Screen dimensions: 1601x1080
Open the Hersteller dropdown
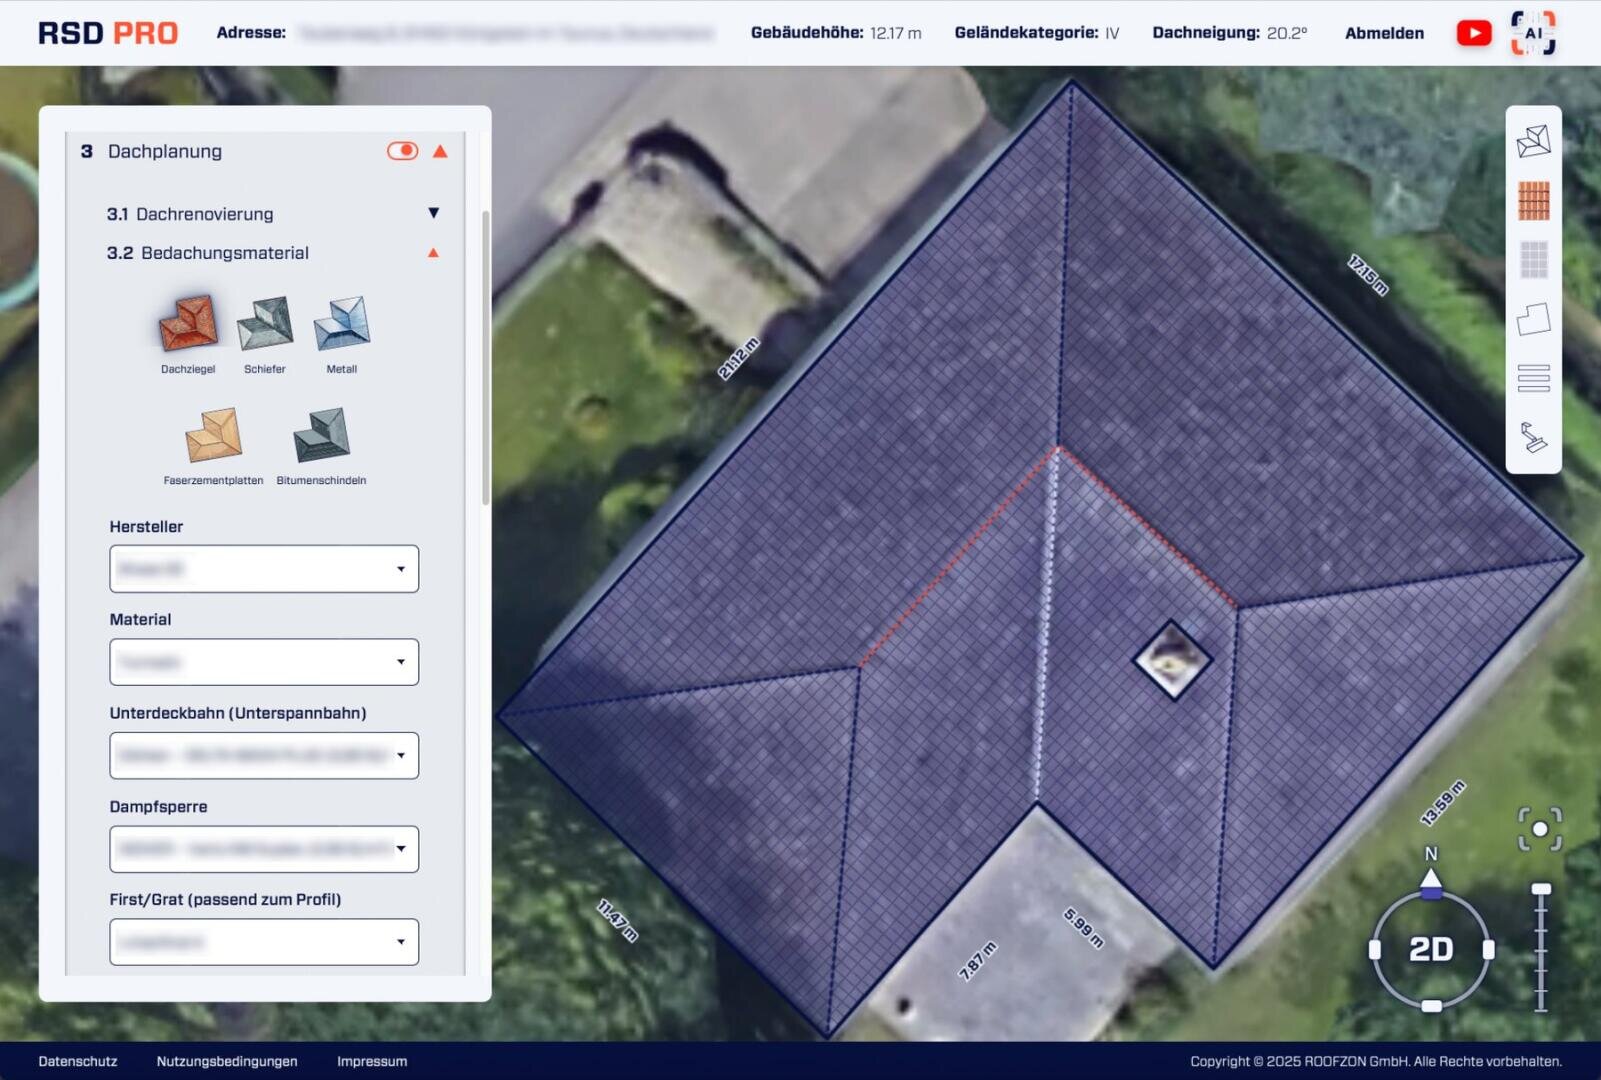pos(263,568)
